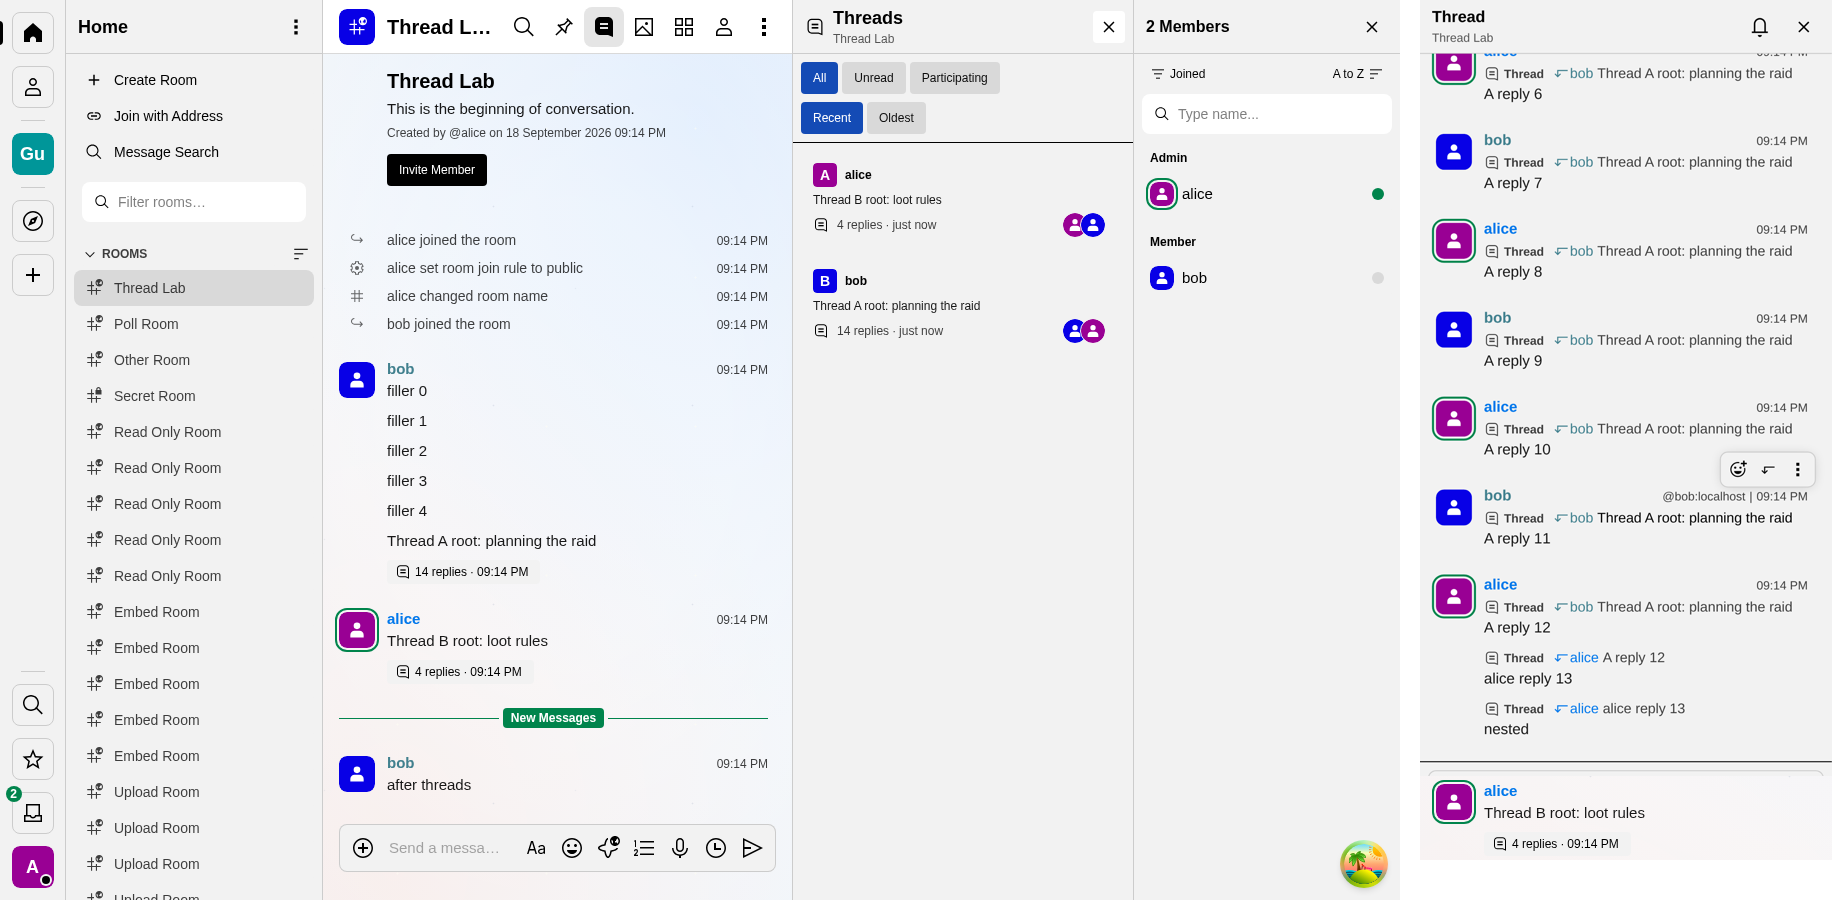Open the 14 replies thread summary
The image size is (1832, 900).
tap(463, 572)
